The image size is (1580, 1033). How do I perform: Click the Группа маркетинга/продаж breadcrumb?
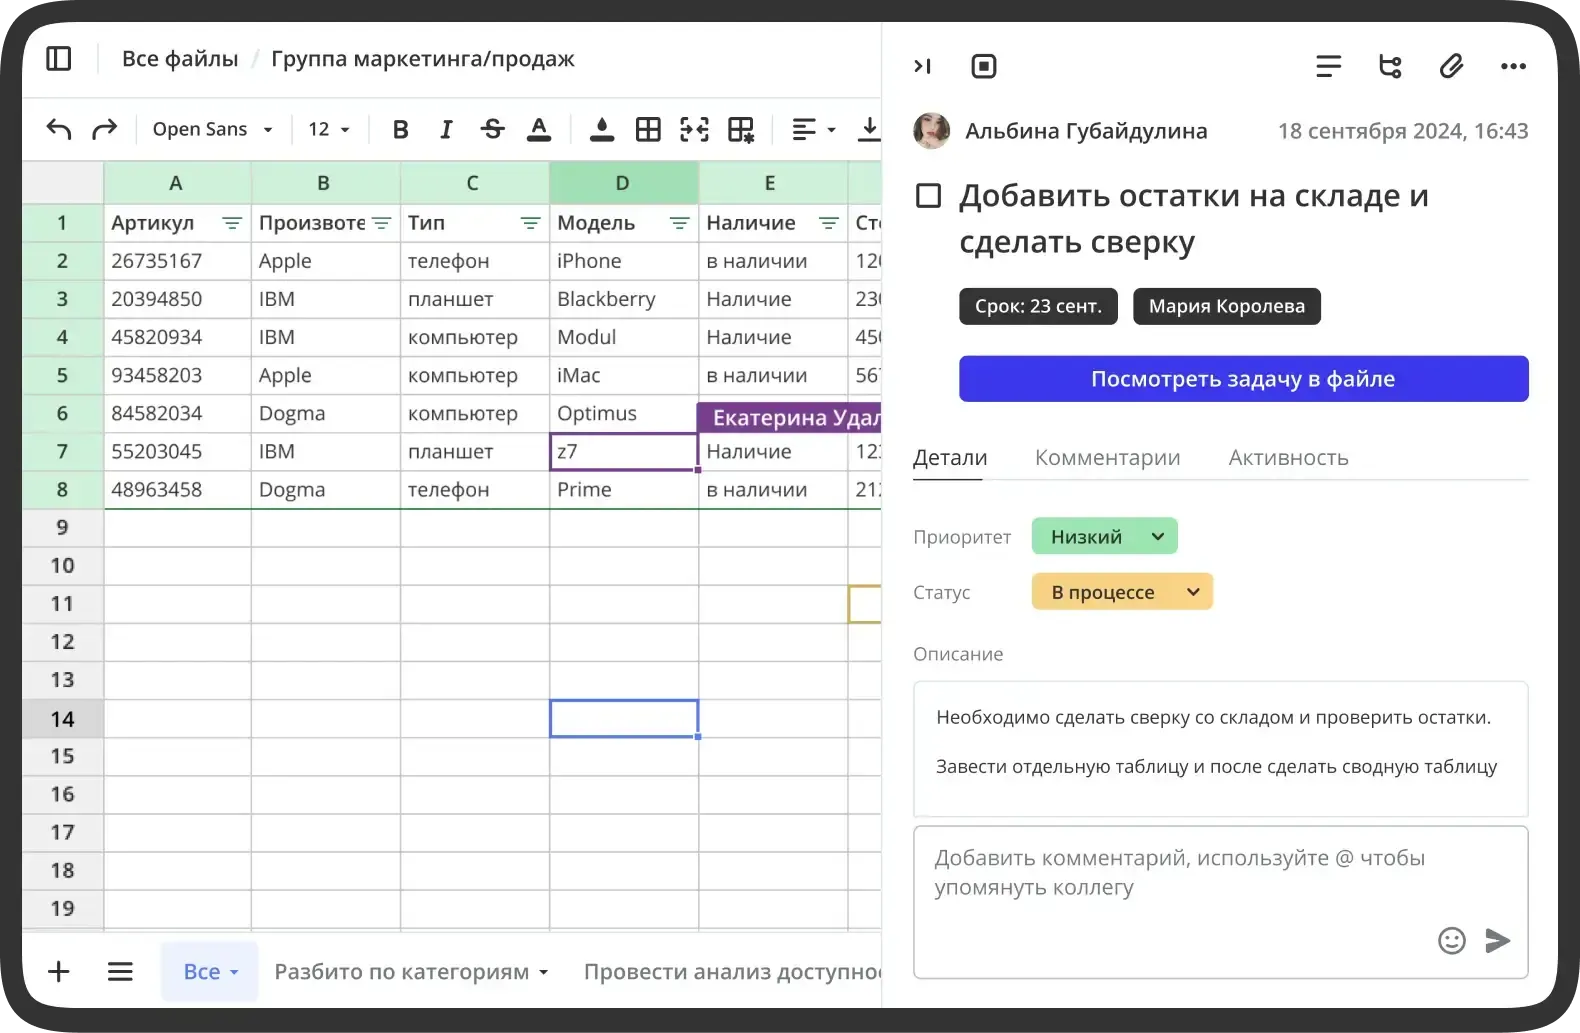click(423, 59)
